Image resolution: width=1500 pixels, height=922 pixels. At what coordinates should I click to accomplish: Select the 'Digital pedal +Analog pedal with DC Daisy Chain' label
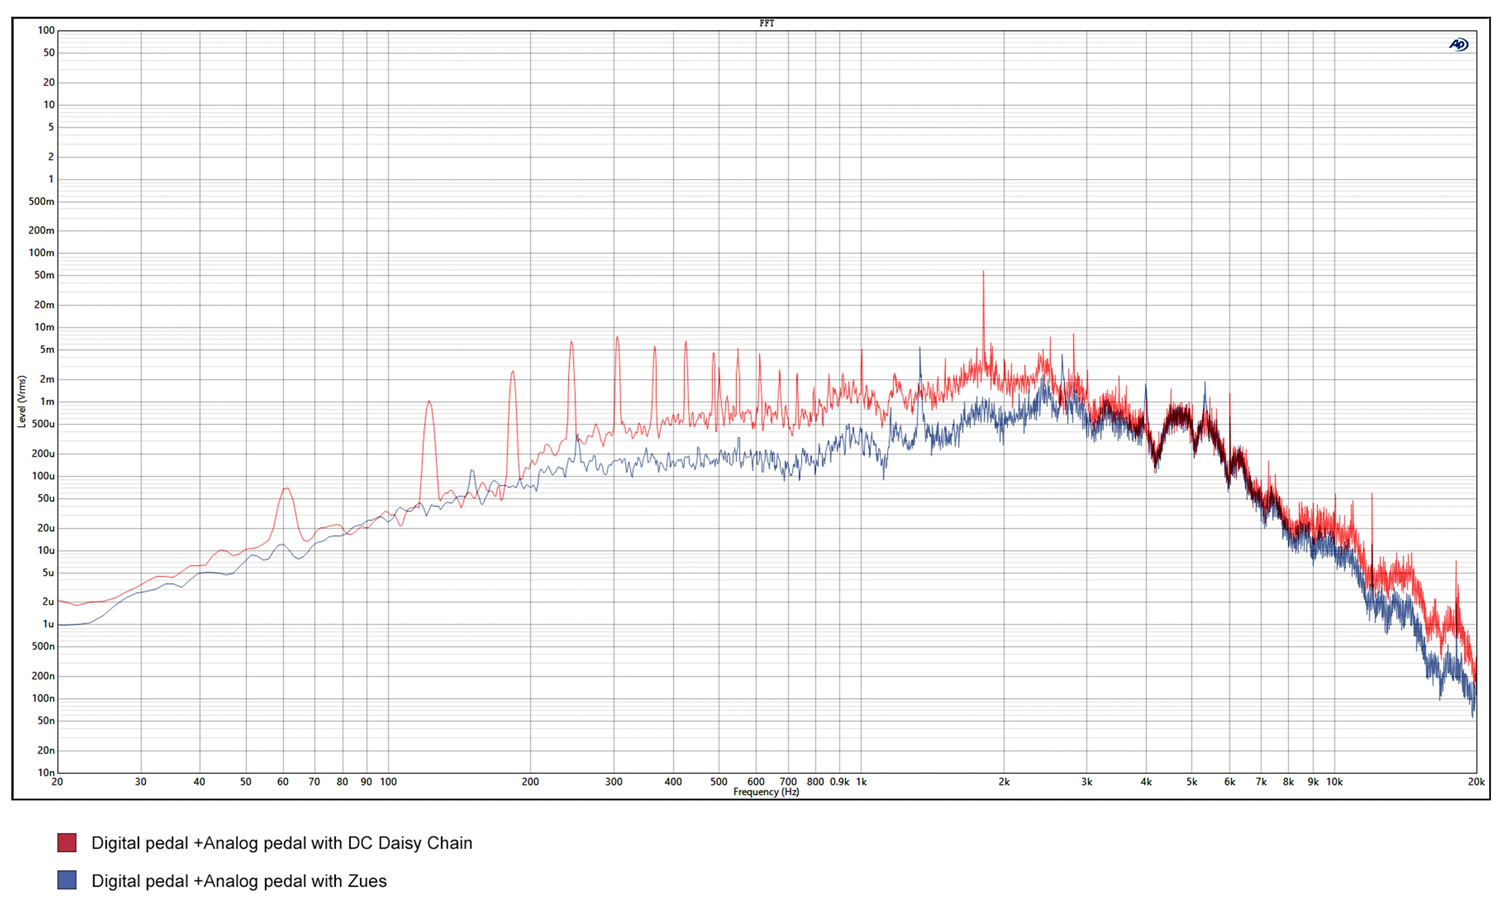point(281,843)
